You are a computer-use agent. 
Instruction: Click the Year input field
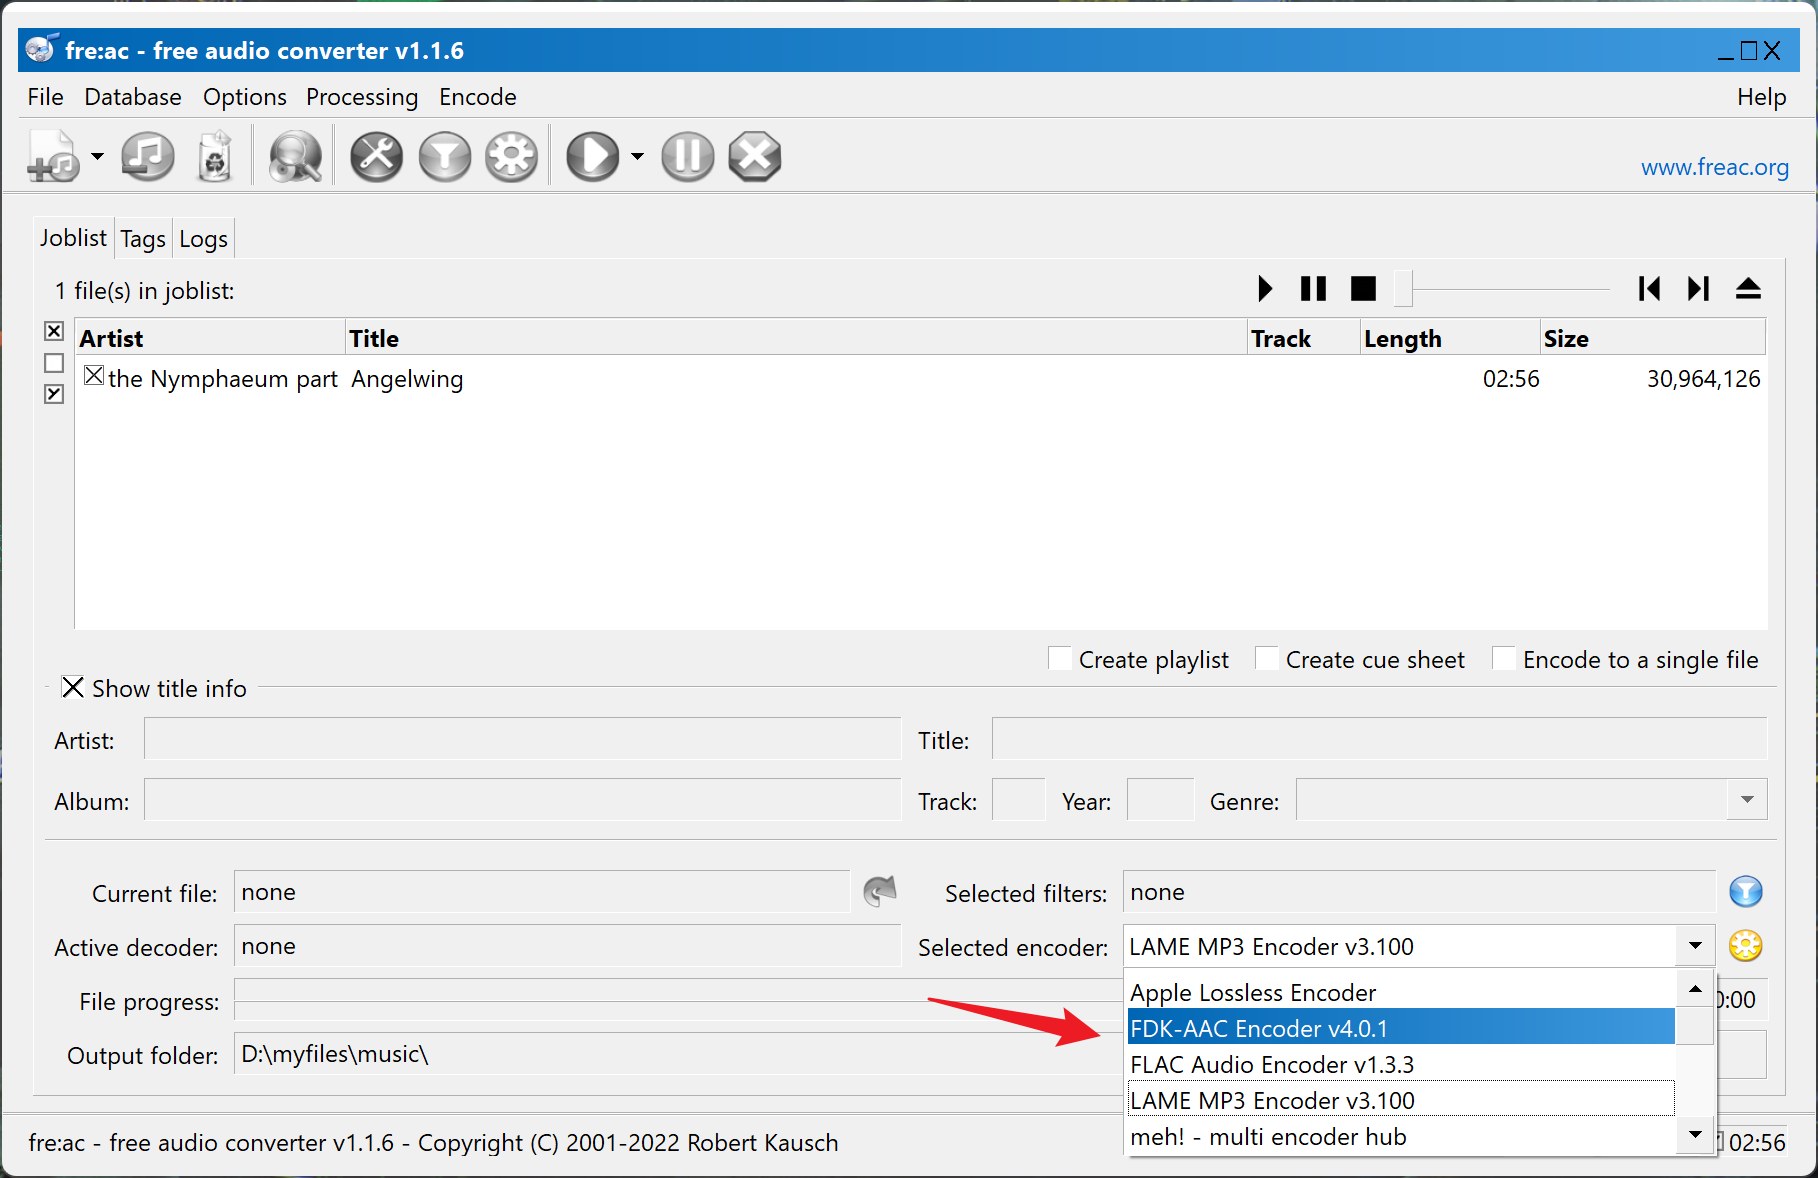point(1160,801)
